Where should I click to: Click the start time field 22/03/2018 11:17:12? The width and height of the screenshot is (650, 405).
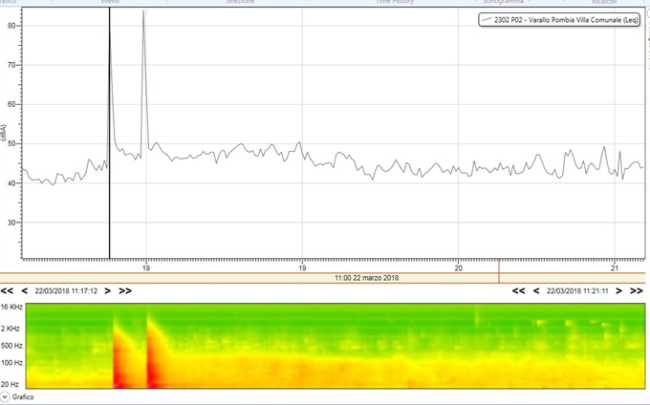pyautogui.click(x=66, y=290)
